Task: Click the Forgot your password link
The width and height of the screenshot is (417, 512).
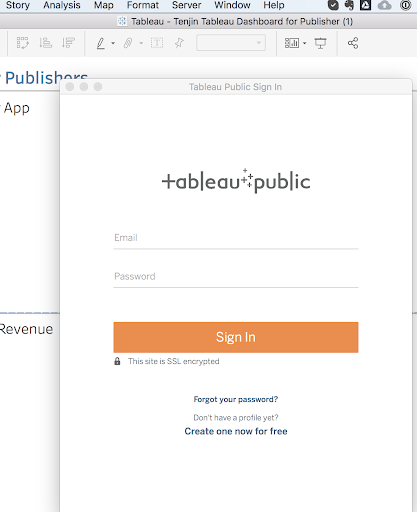Action: [236, 399]
